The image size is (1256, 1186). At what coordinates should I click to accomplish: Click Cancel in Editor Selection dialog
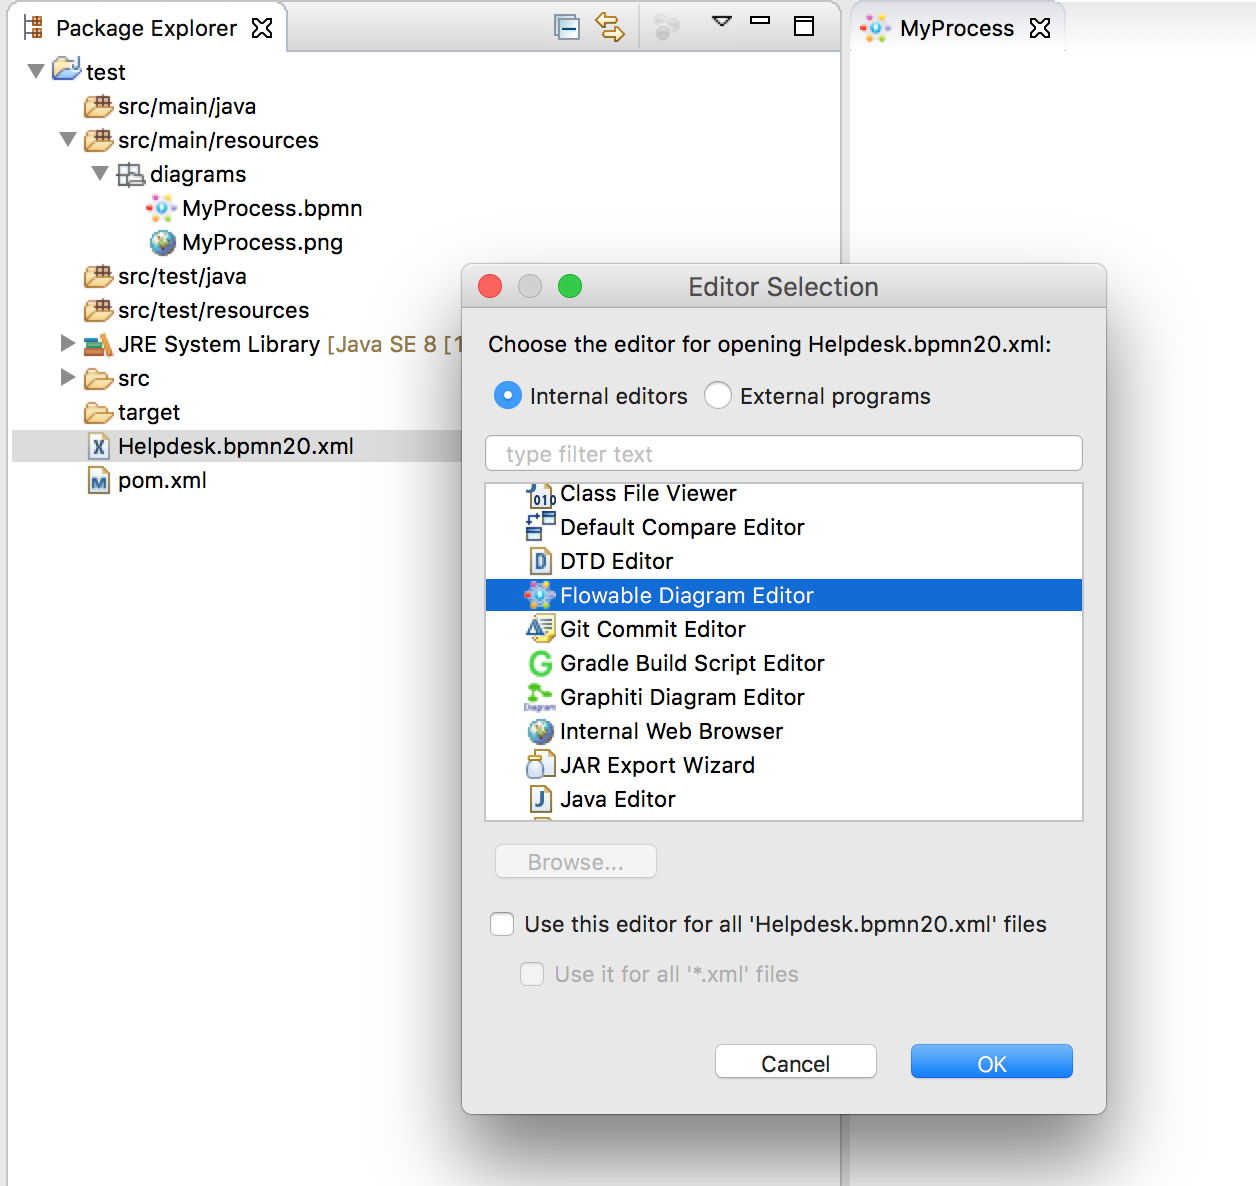coord(796,1063)
